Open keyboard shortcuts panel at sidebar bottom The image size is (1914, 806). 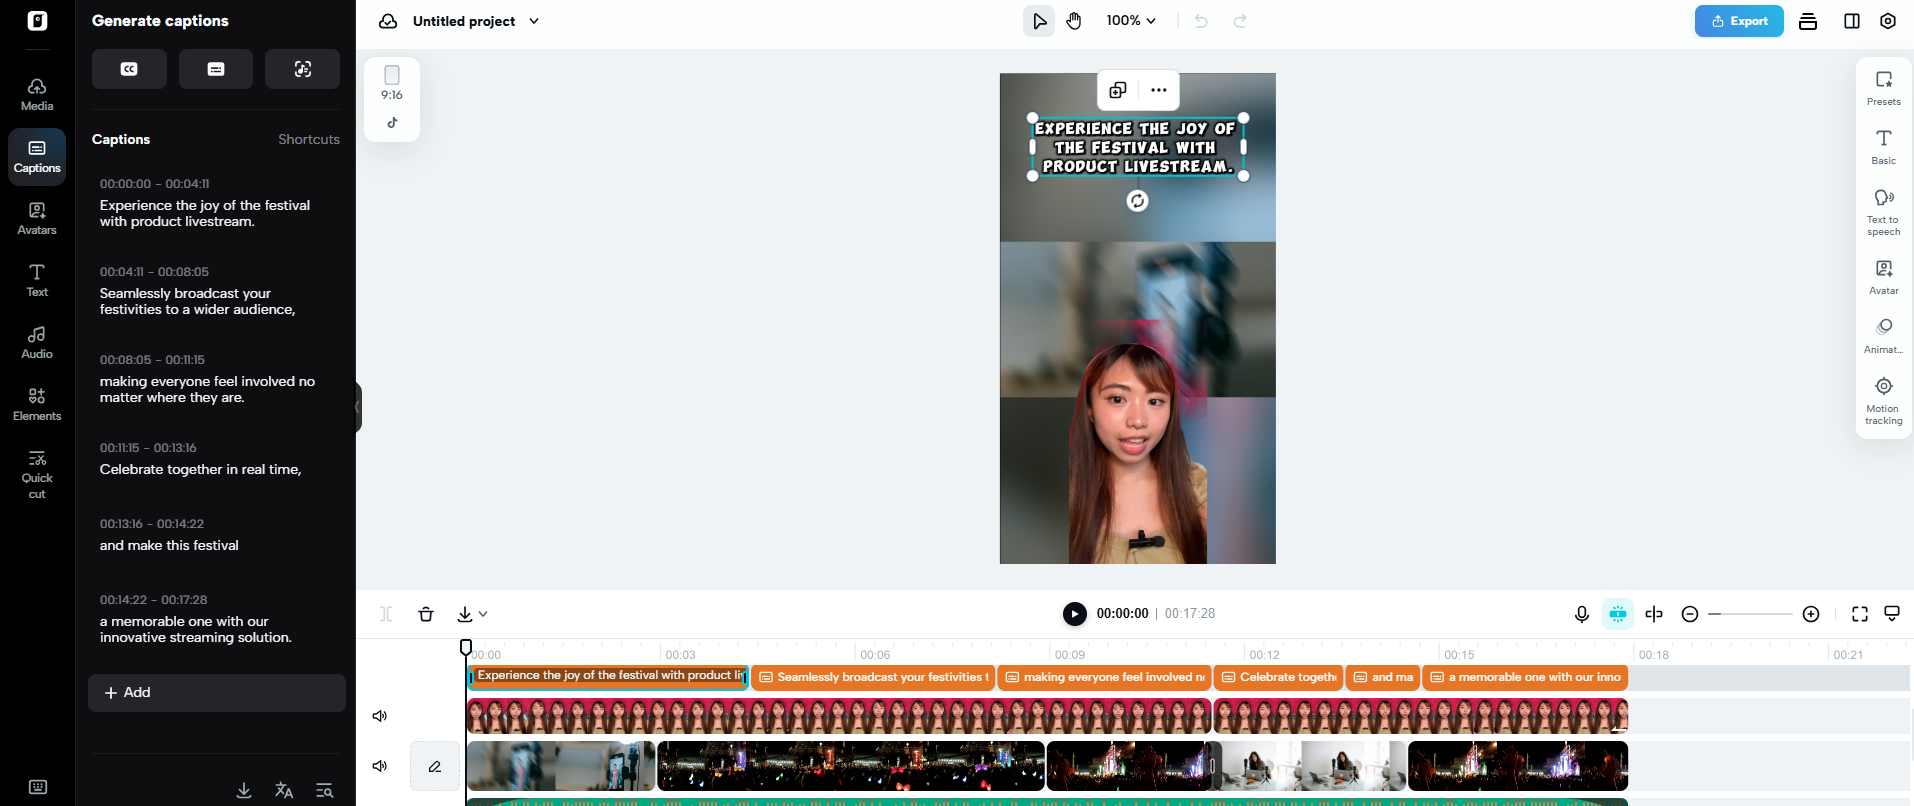(x=38, y=787)
